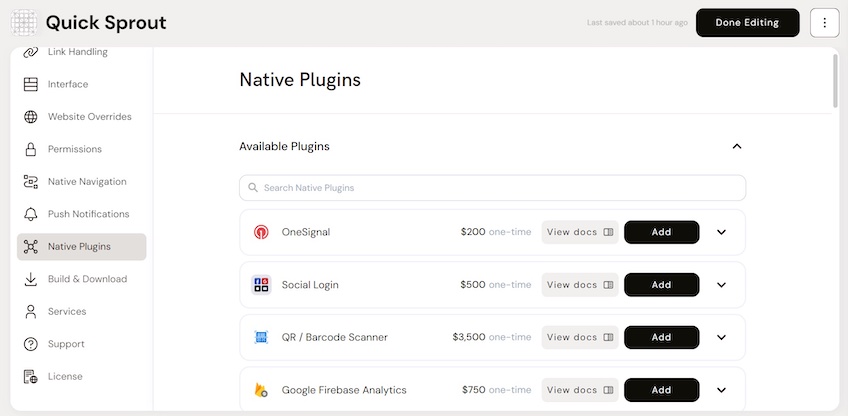View docs for OneSignal
Image resolution: width=848 pixels, height=416 pixels.
point(580,232)
